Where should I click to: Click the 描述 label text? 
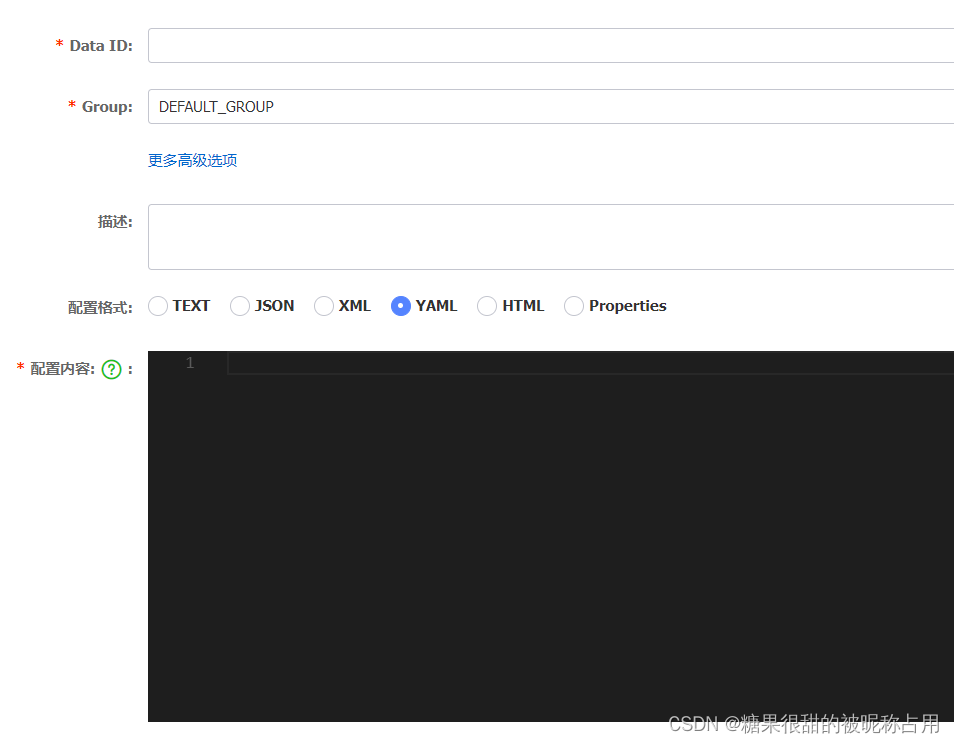pyautogui.click(x=115, y=222)
